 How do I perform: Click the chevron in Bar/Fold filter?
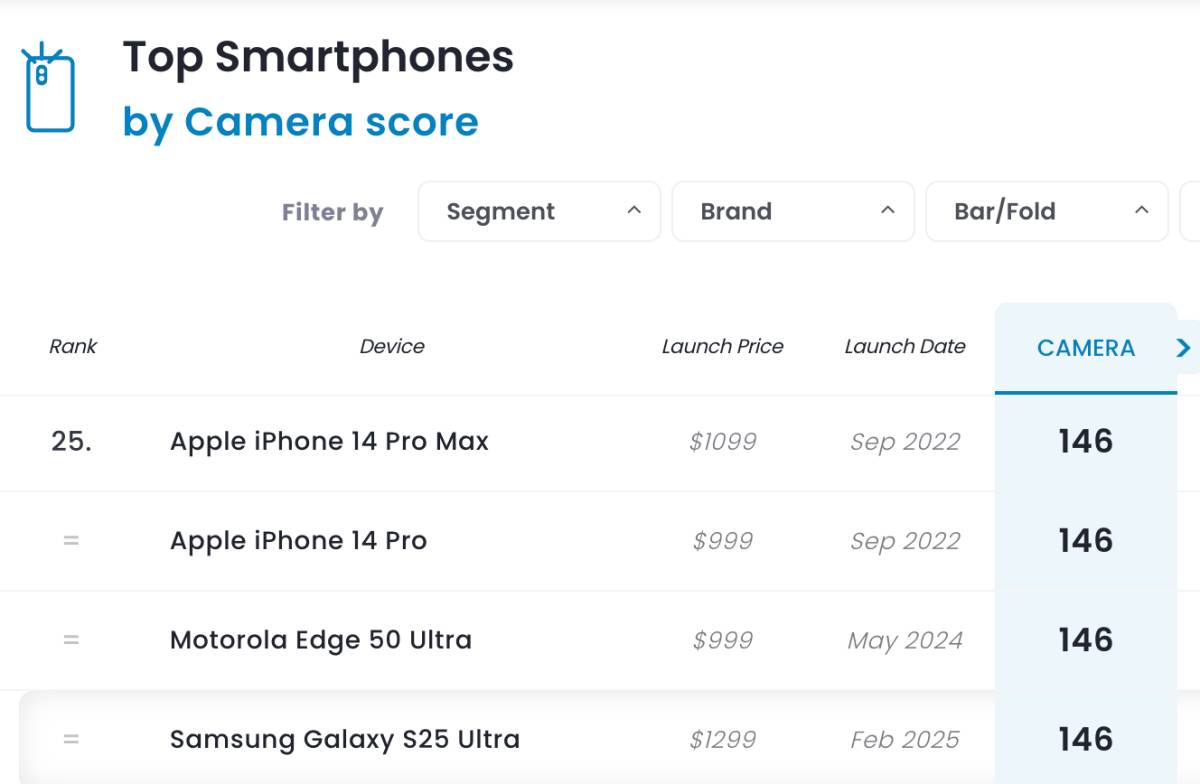tap(1141, 210)
